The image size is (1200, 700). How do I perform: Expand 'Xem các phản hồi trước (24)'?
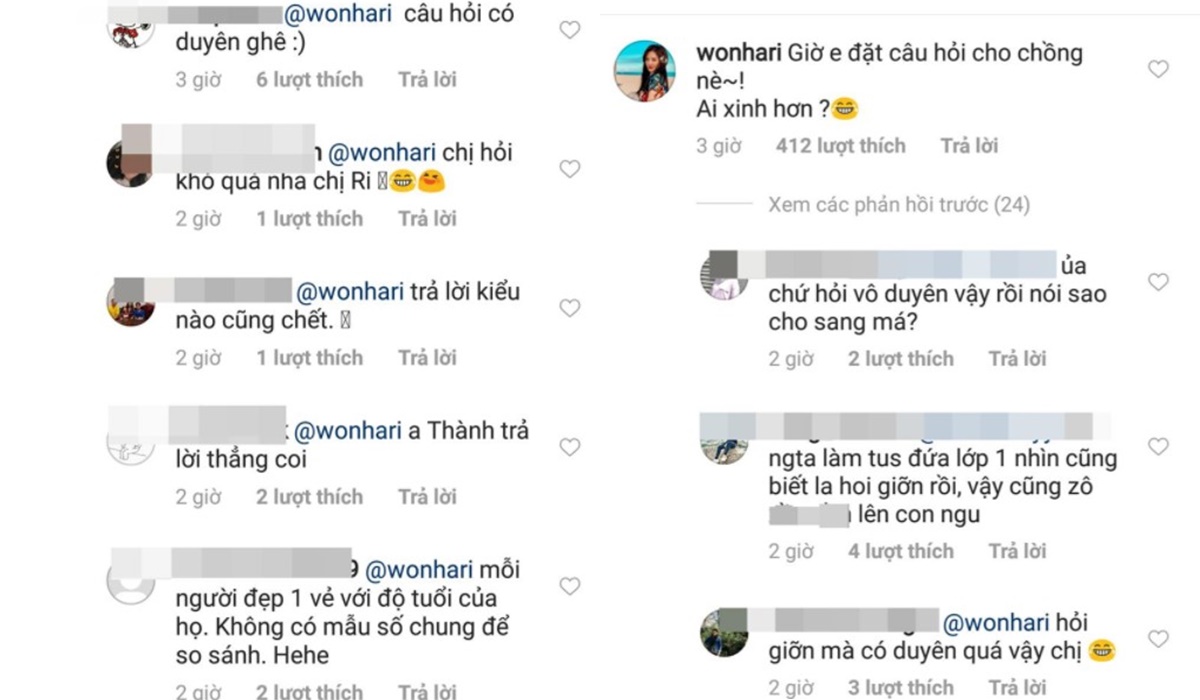(x=899, y=205)
